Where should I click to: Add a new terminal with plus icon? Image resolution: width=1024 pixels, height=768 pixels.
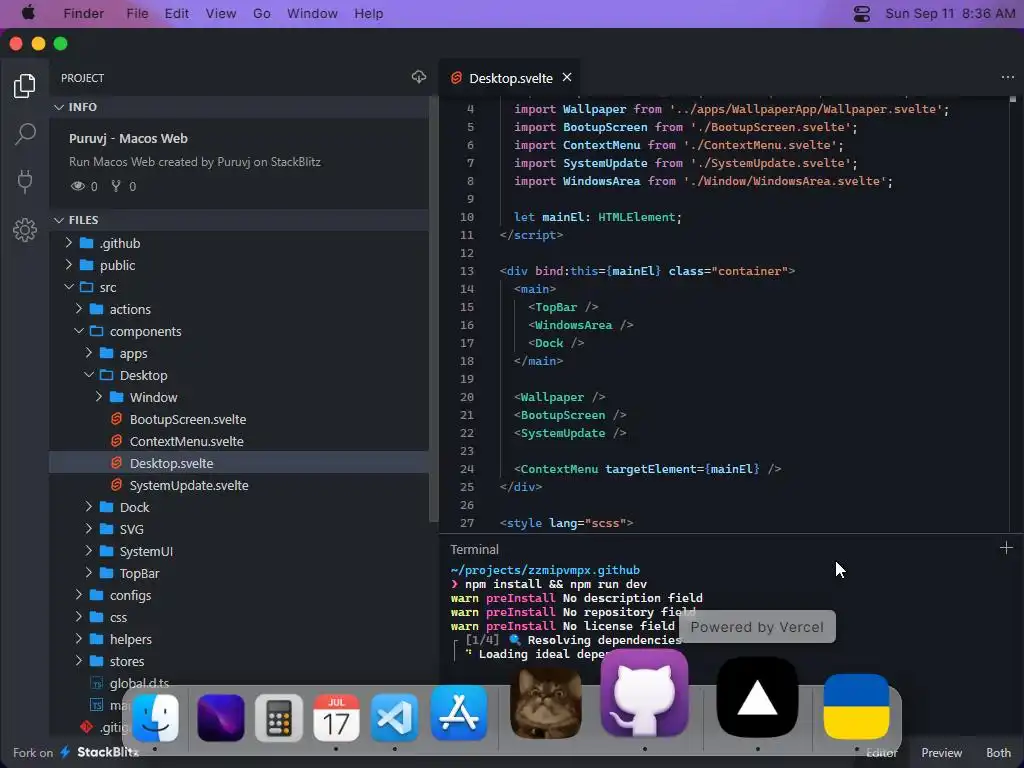pyautogui.click(x=1006, y=548)
